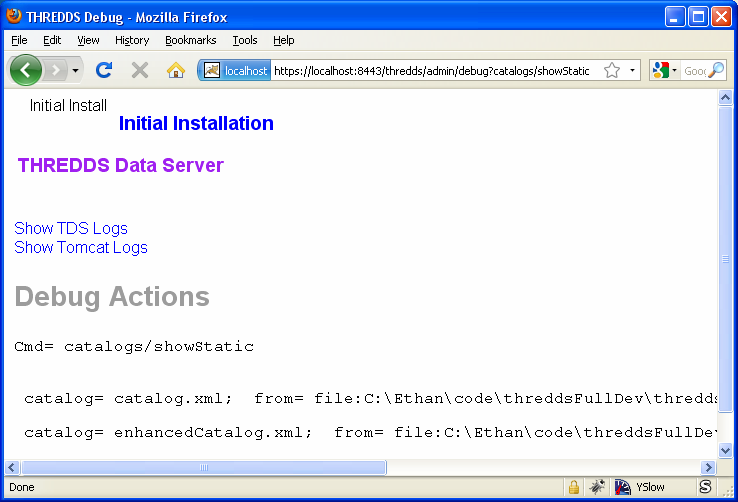This screenshot has height=502, width=738.
Task: Open the Tools menu
Action: (245, 40)
